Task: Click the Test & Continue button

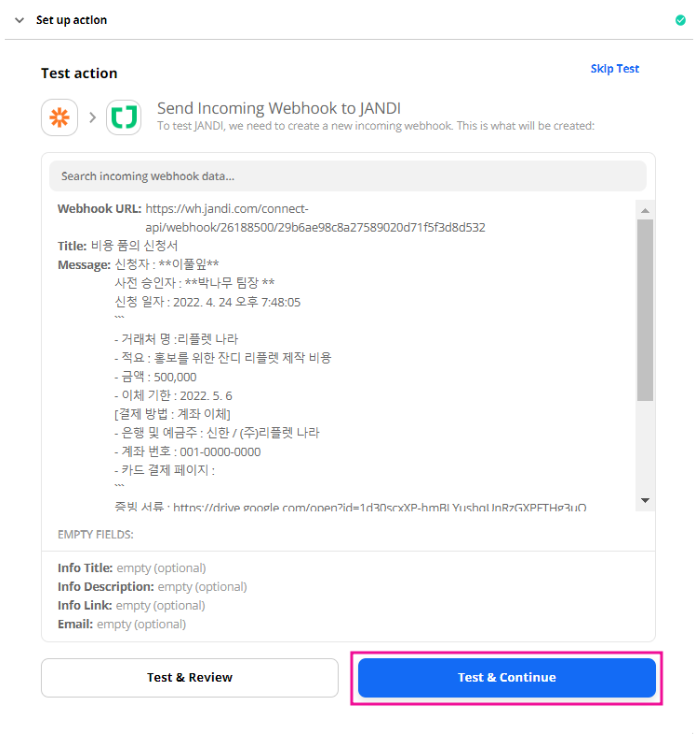Action: (x=506, y=678)
